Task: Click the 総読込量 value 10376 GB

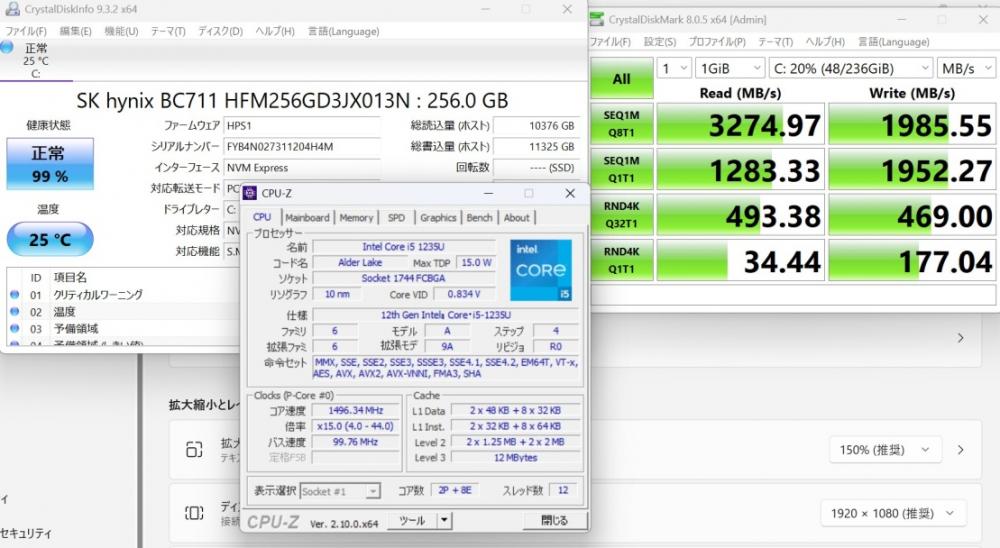Action: [536, 126]
